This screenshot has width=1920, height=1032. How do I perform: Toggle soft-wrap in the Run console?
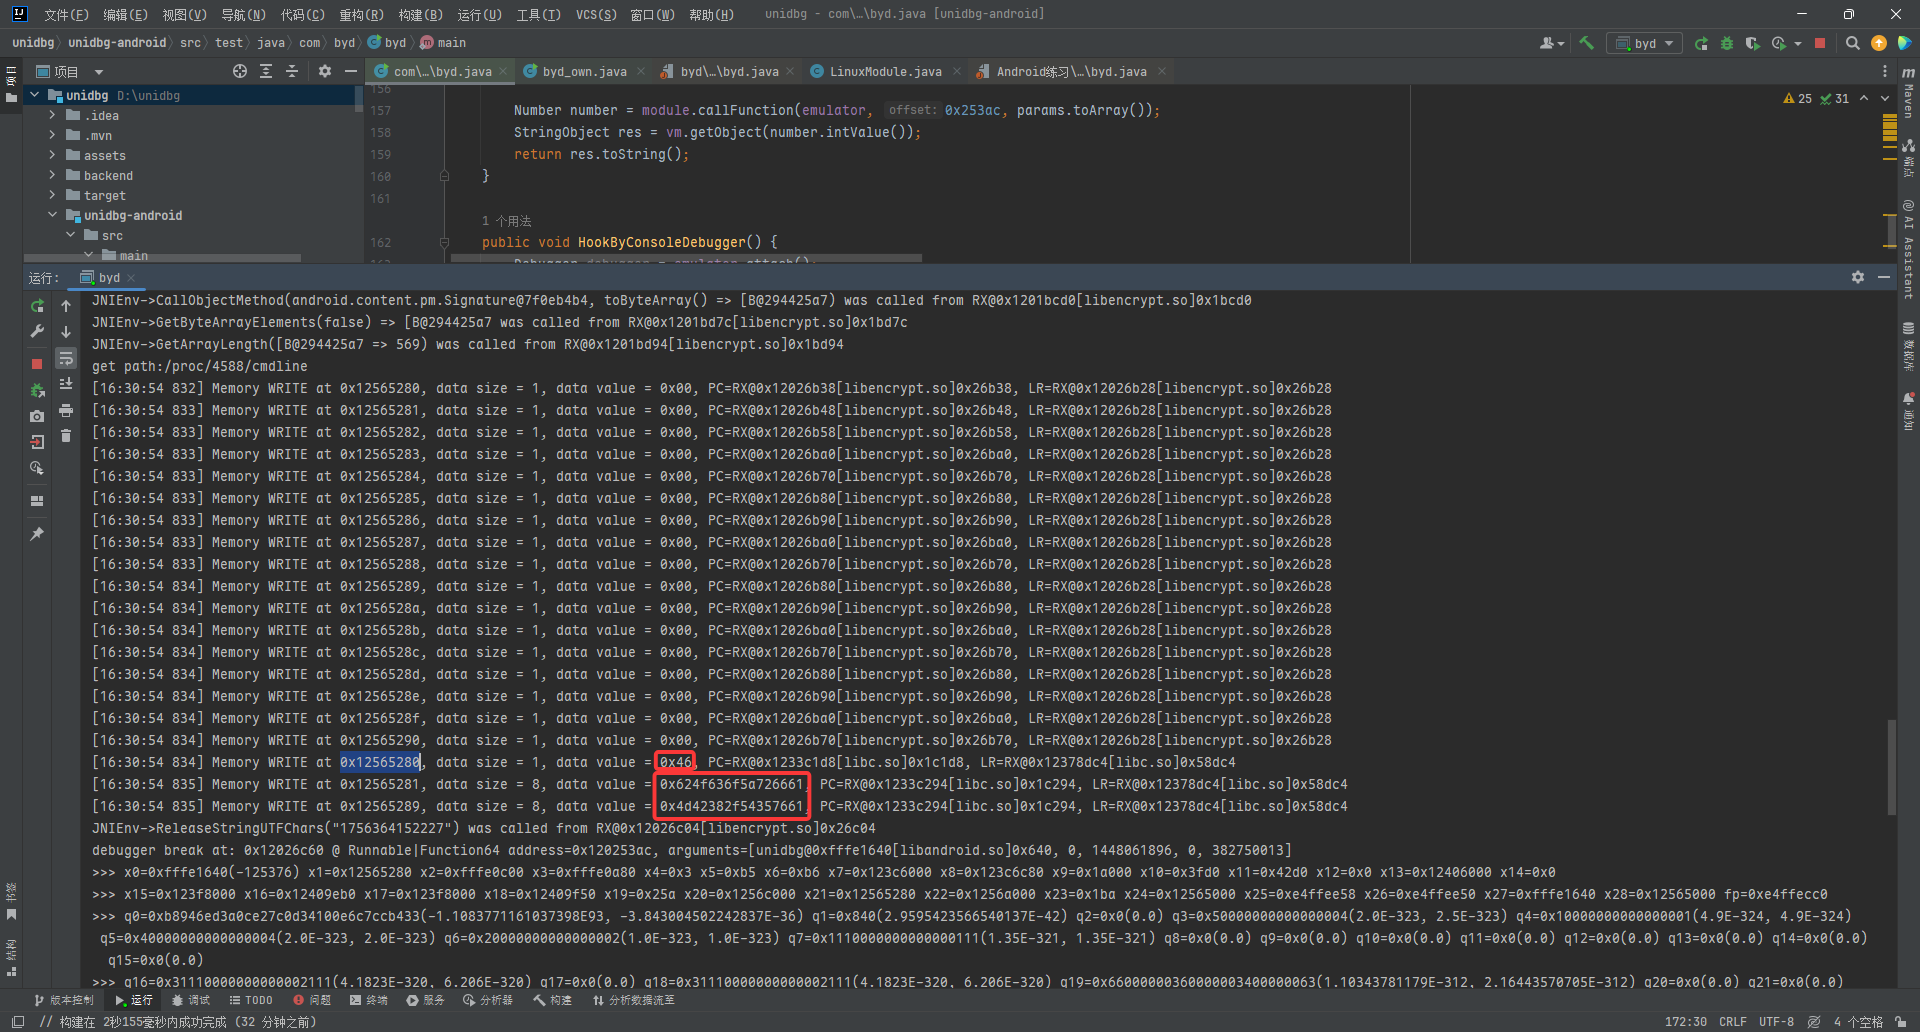click(66, 358)
